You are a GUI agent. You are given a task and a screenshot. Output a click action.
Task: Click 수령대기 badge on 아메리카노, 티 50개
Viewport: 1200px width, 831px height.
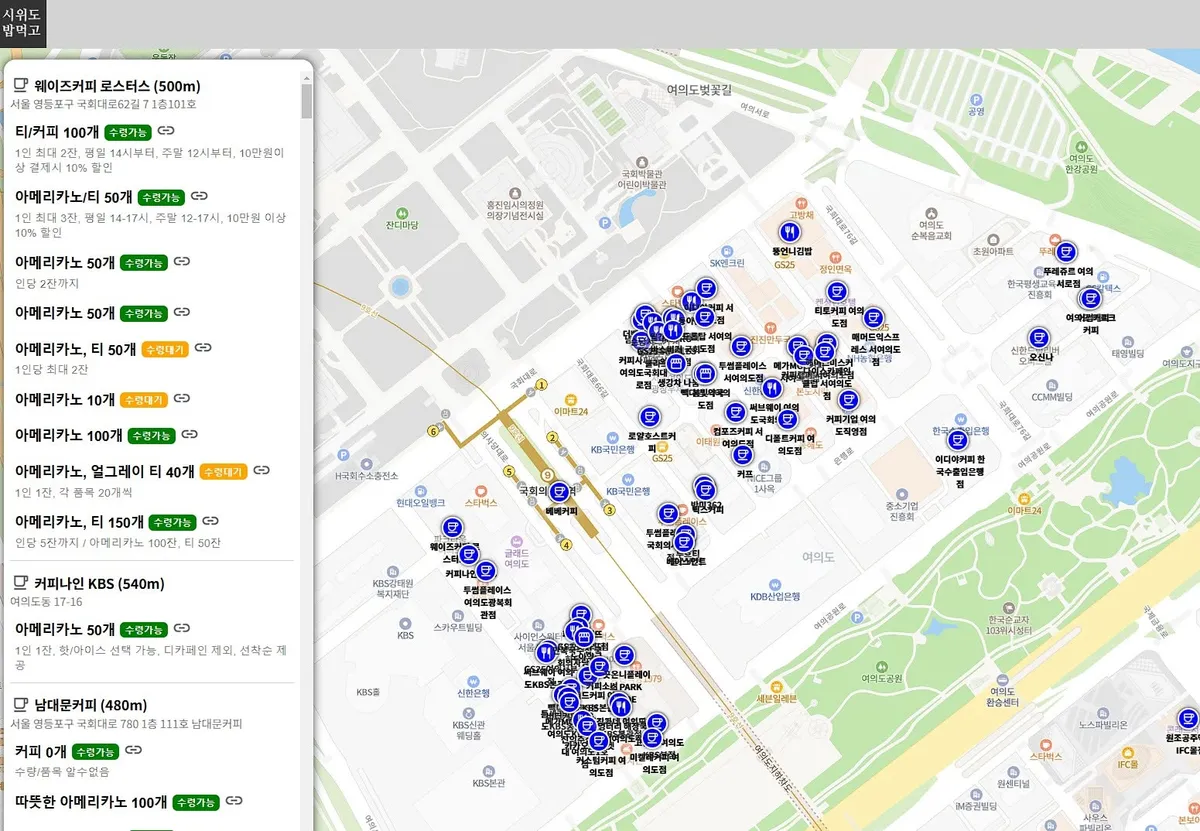tap(165, 349)
